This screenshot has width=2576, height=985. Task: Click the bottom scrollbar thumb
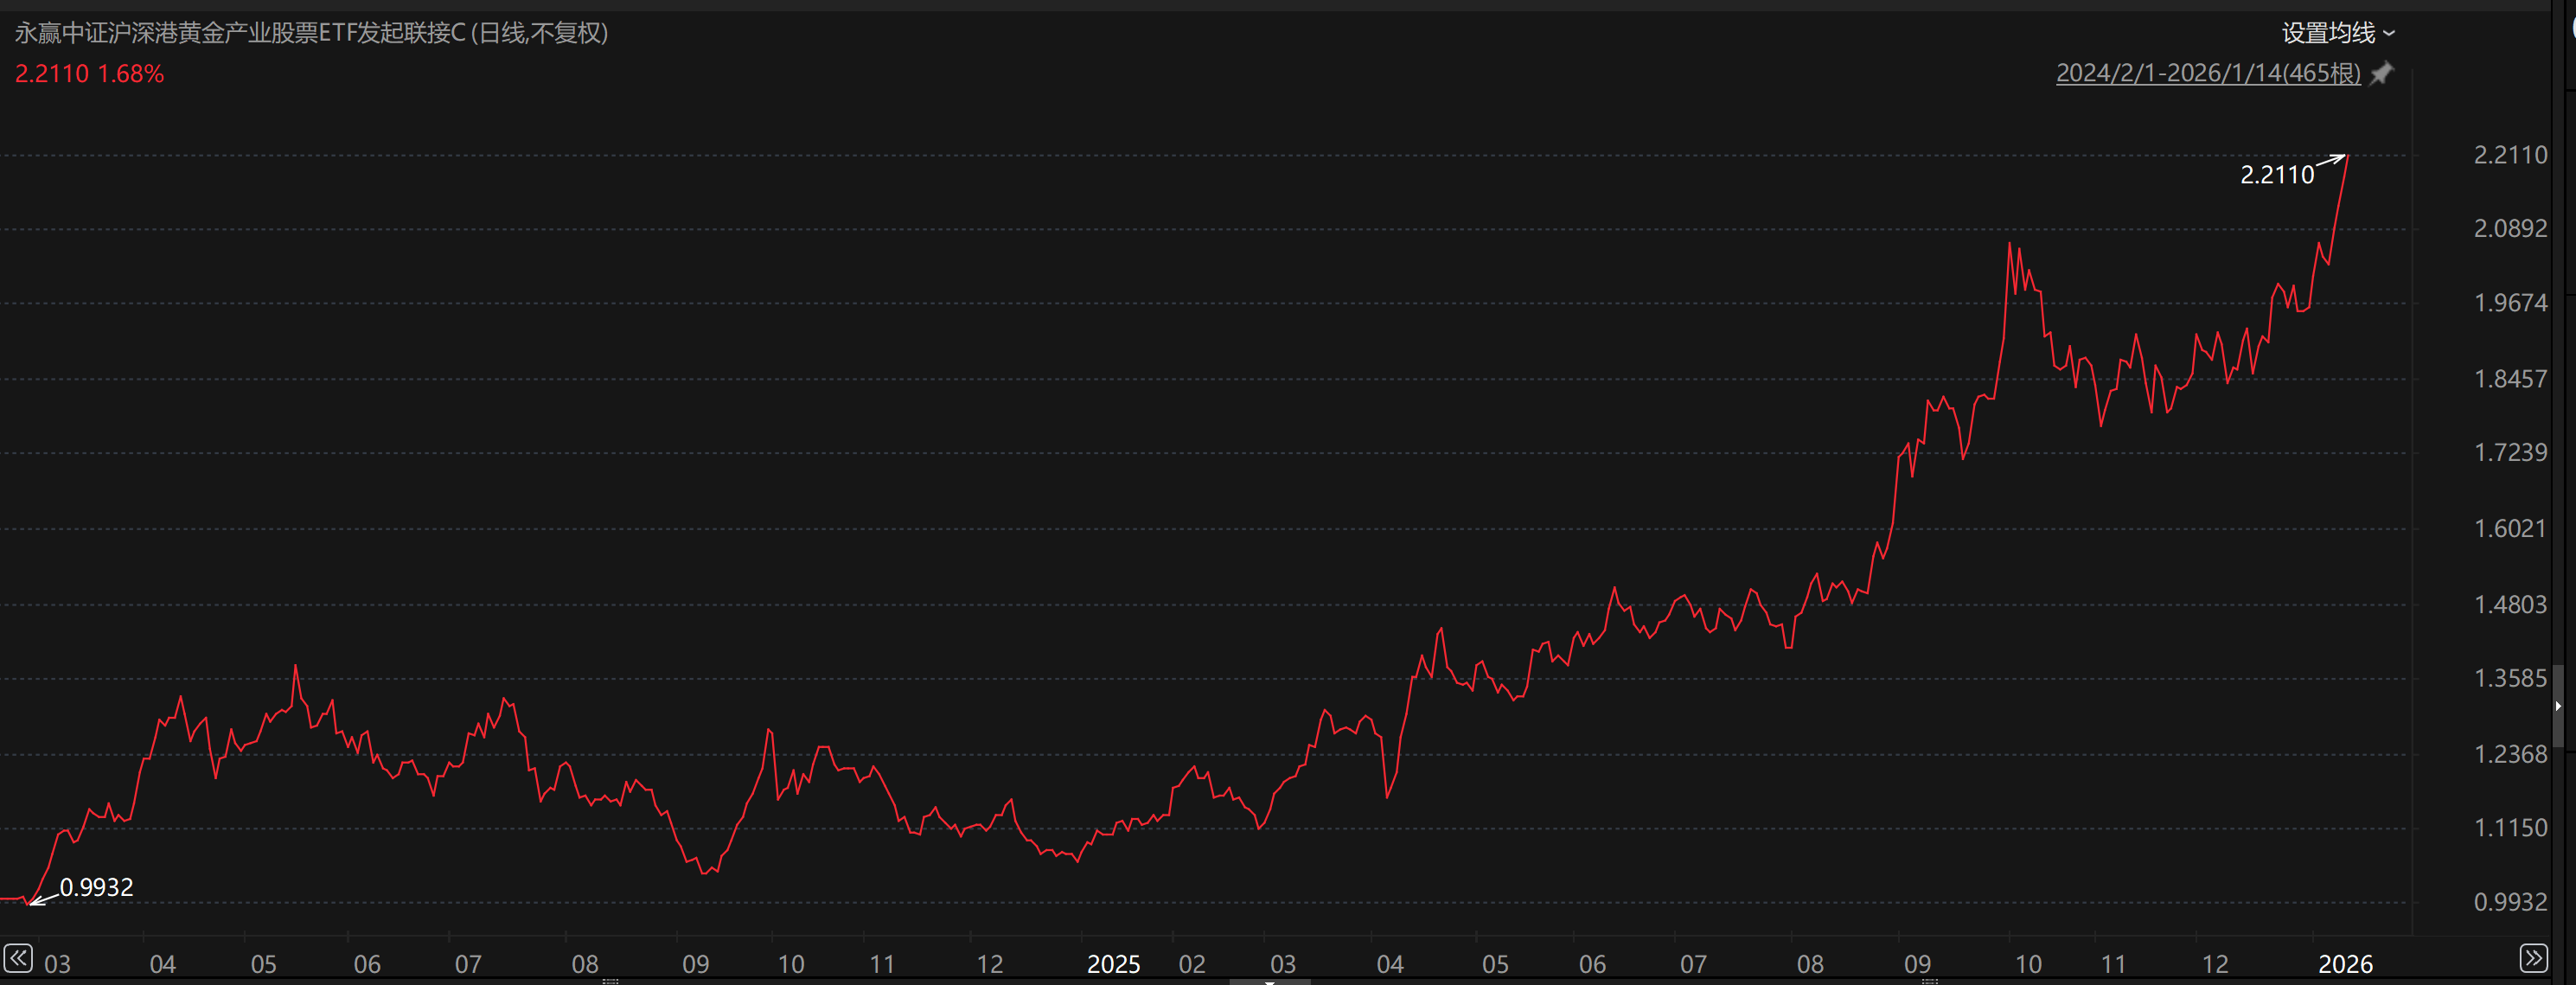pos(1269,981)
